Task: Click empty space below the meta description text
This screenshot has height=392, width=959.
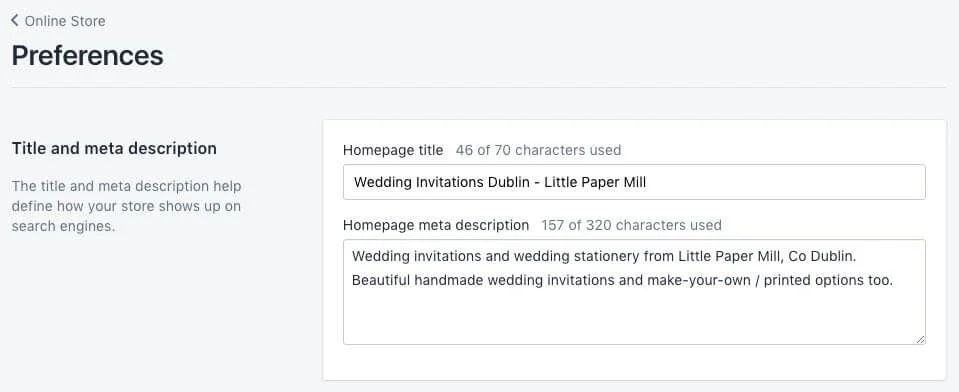Action: click(x=634, y=318)
